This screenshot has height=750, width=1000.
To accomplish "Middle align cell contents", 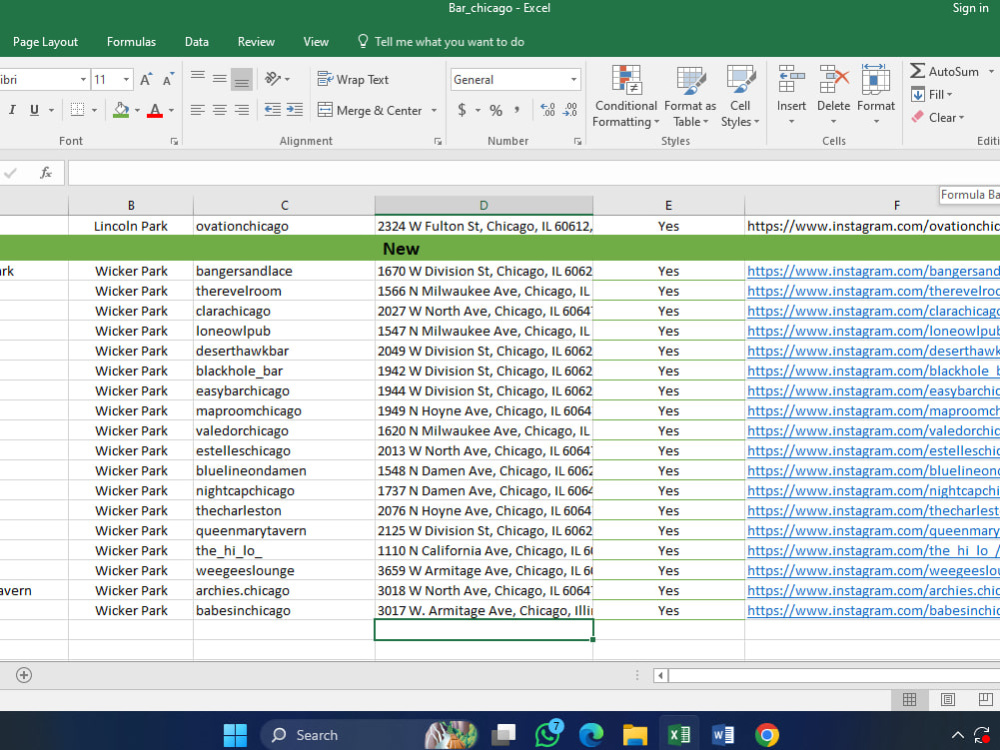I will (x=219, y=79).
